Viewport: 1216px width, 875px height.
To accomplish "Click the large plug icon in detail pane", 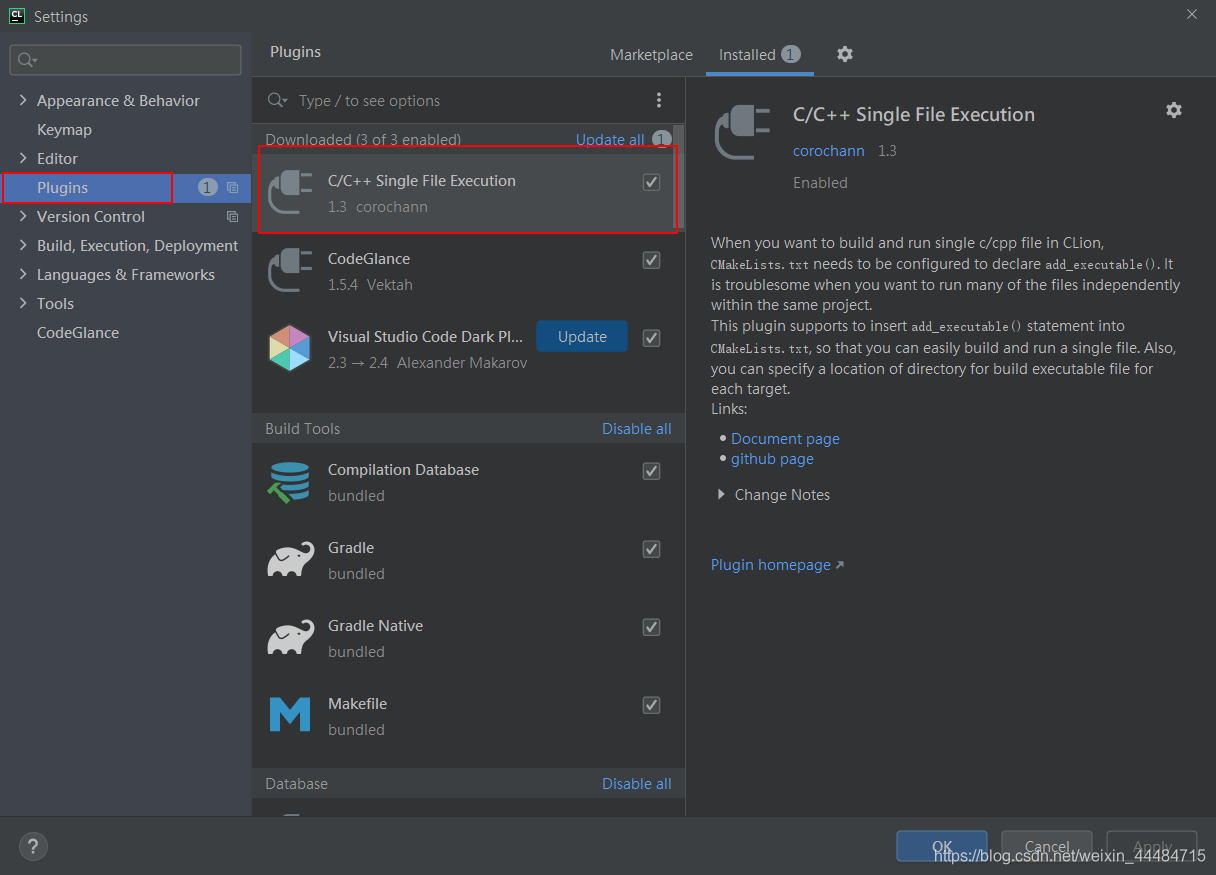I will pos(743,133).
